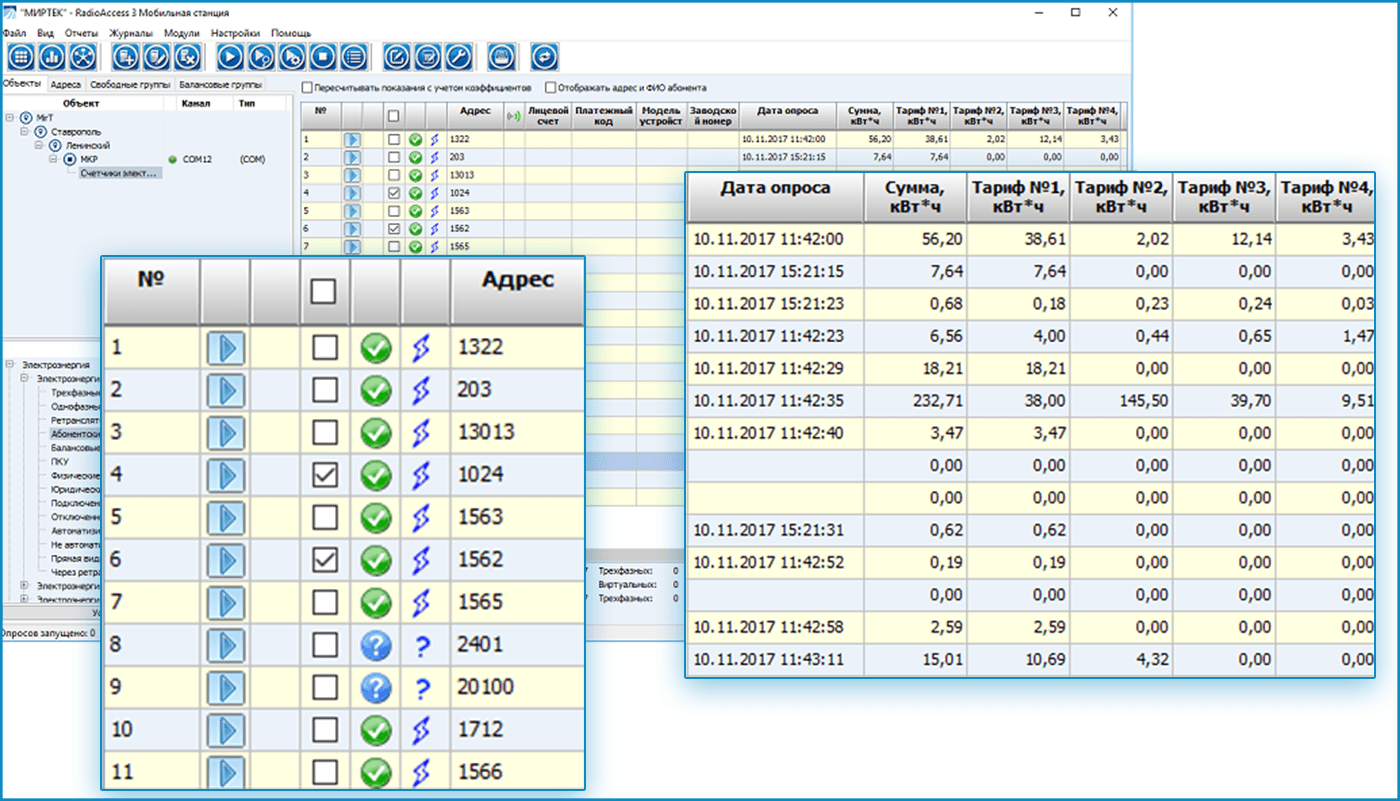Tick checkbox for address 20100 in inset
The height and width of the screenshot is (801, 1400).
point(324,688)
